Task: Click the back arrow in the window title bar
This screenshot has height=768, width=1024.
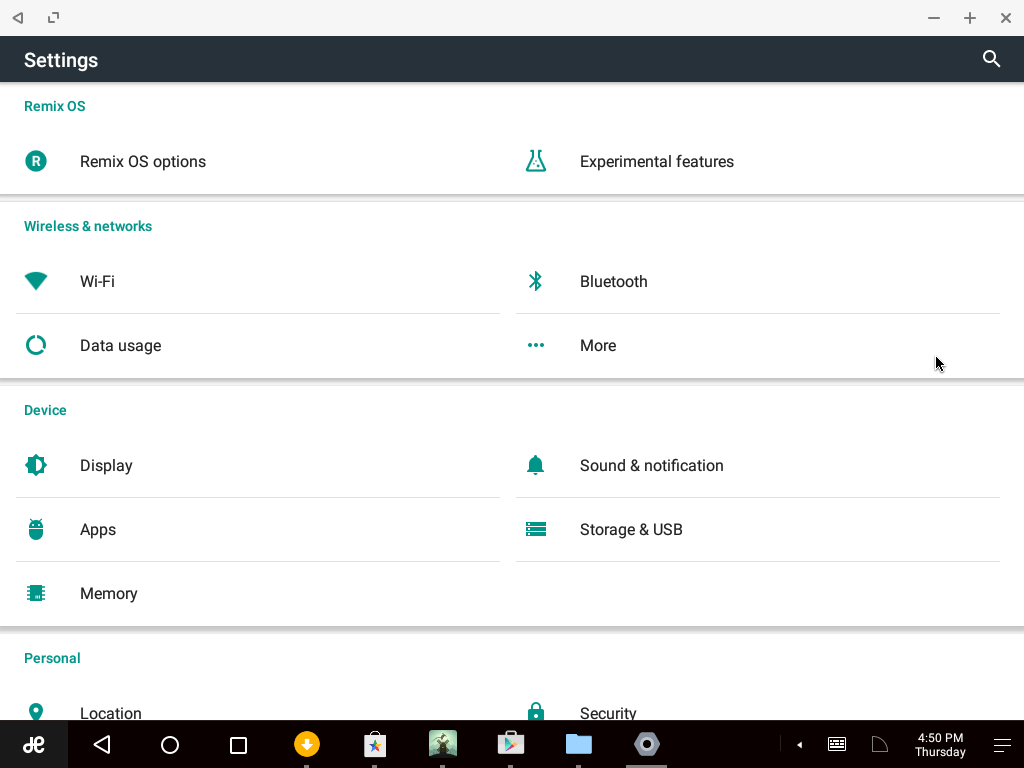Action: 18,18
